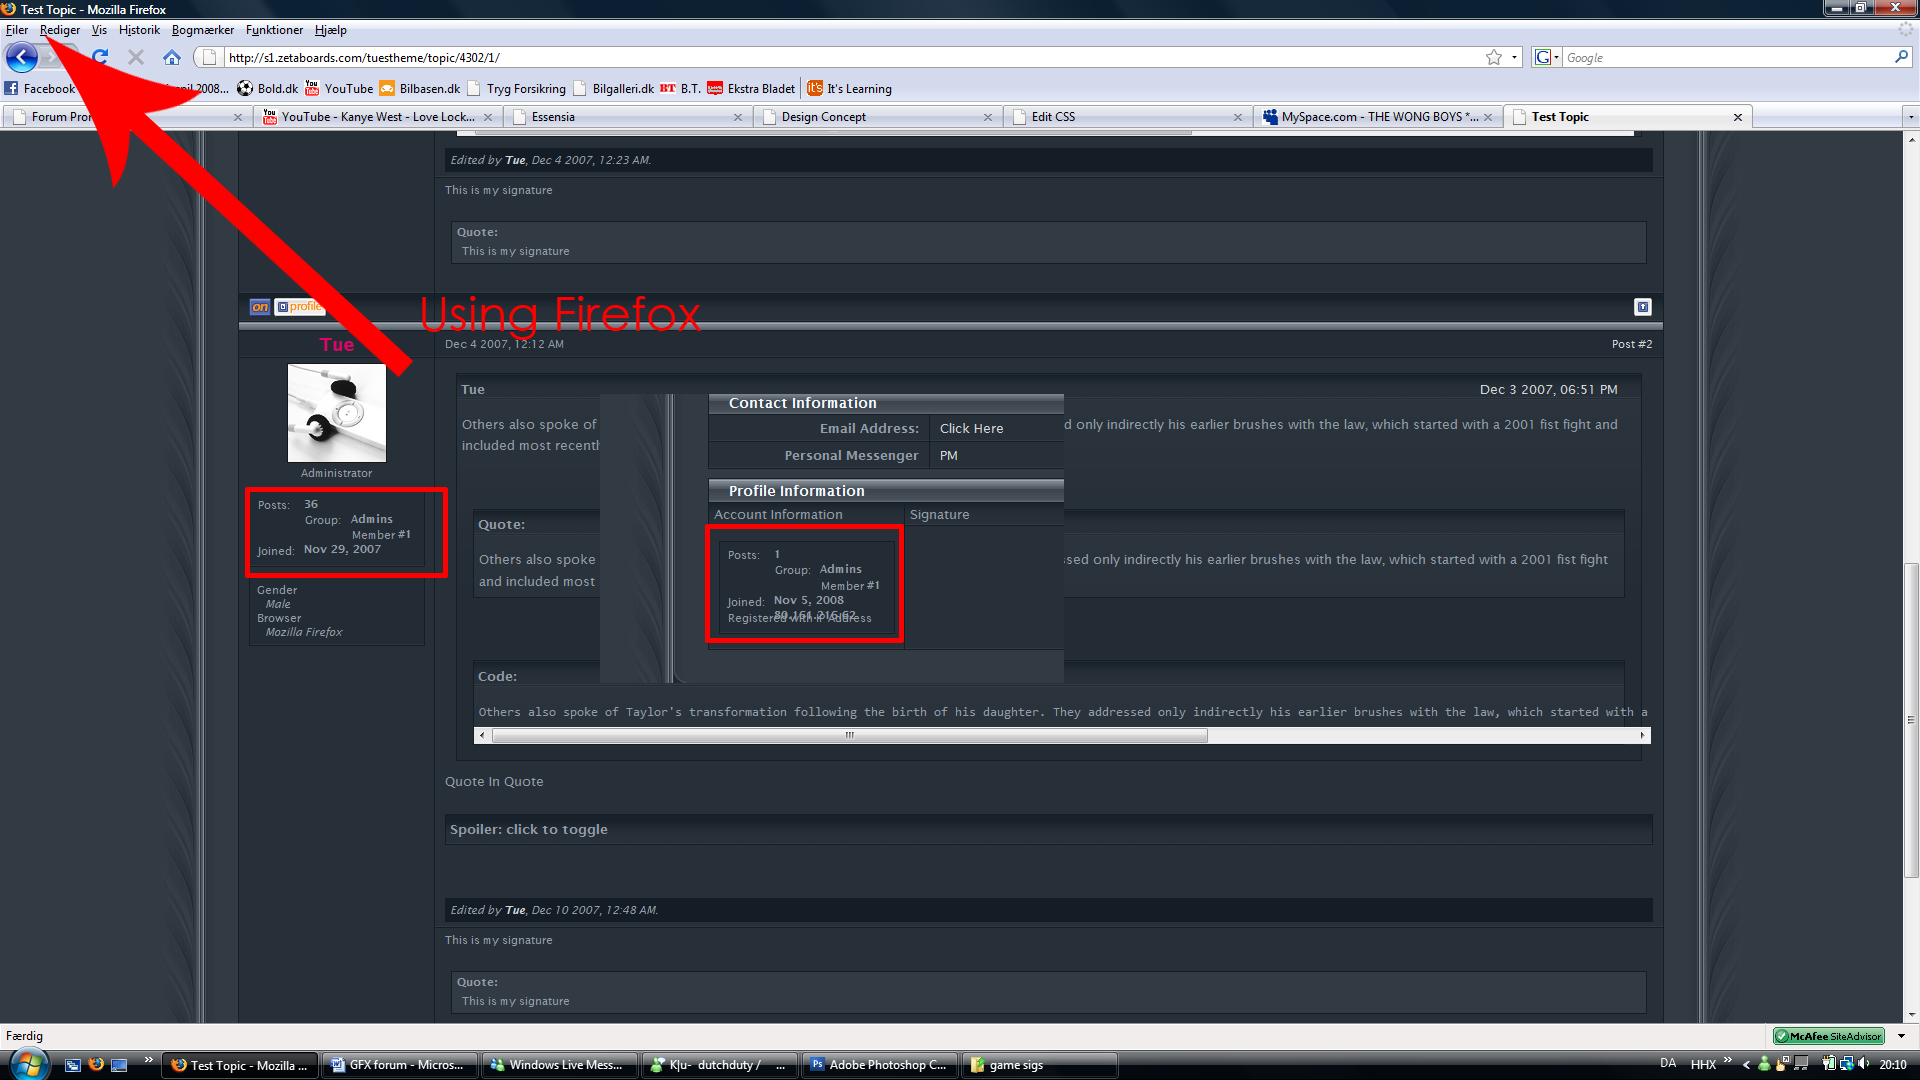Click Tue's avatar image
Viewport: 1920px width, 1080px height.
click(x=336, y=412)
